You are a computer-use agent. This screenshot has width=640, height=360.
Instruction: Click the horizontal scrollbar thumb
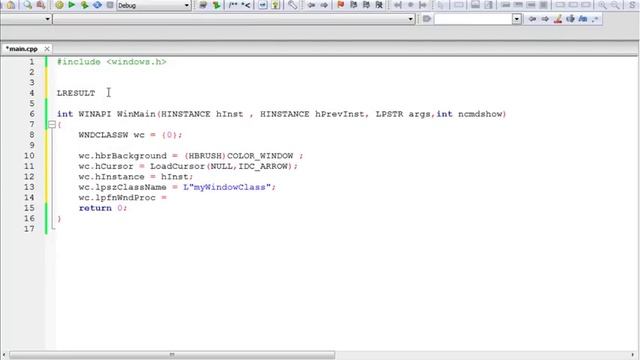172,355
